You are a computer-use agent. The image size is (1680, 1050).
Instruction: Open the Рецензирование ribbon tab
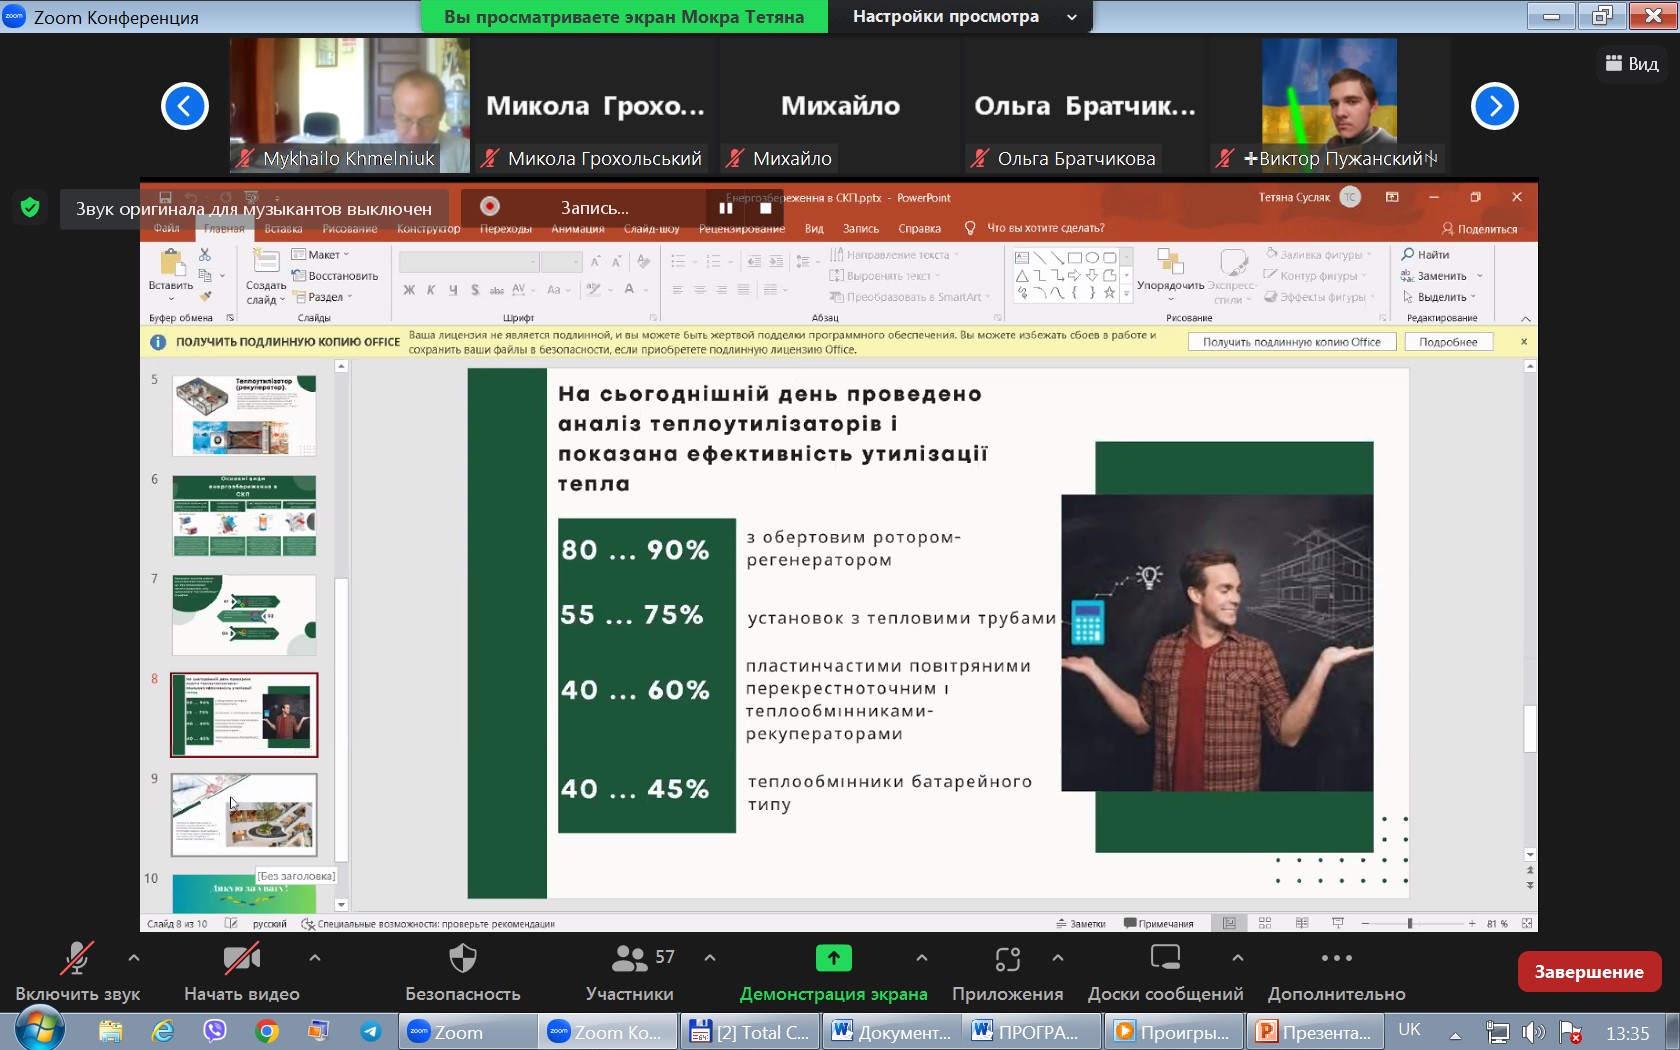[742, 229]
